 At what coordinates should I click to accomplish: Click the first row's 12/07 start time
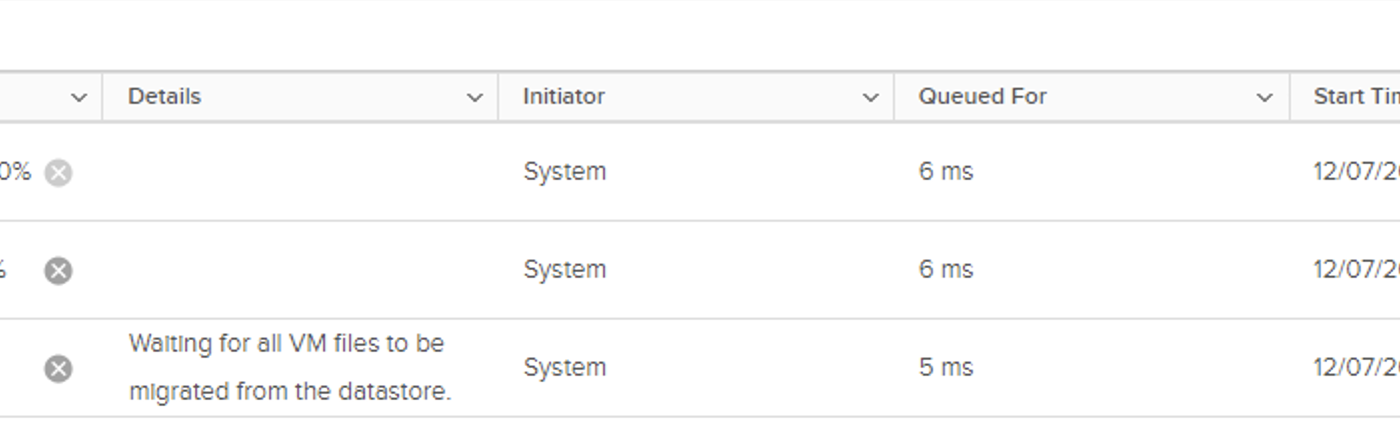[1356, 172]
